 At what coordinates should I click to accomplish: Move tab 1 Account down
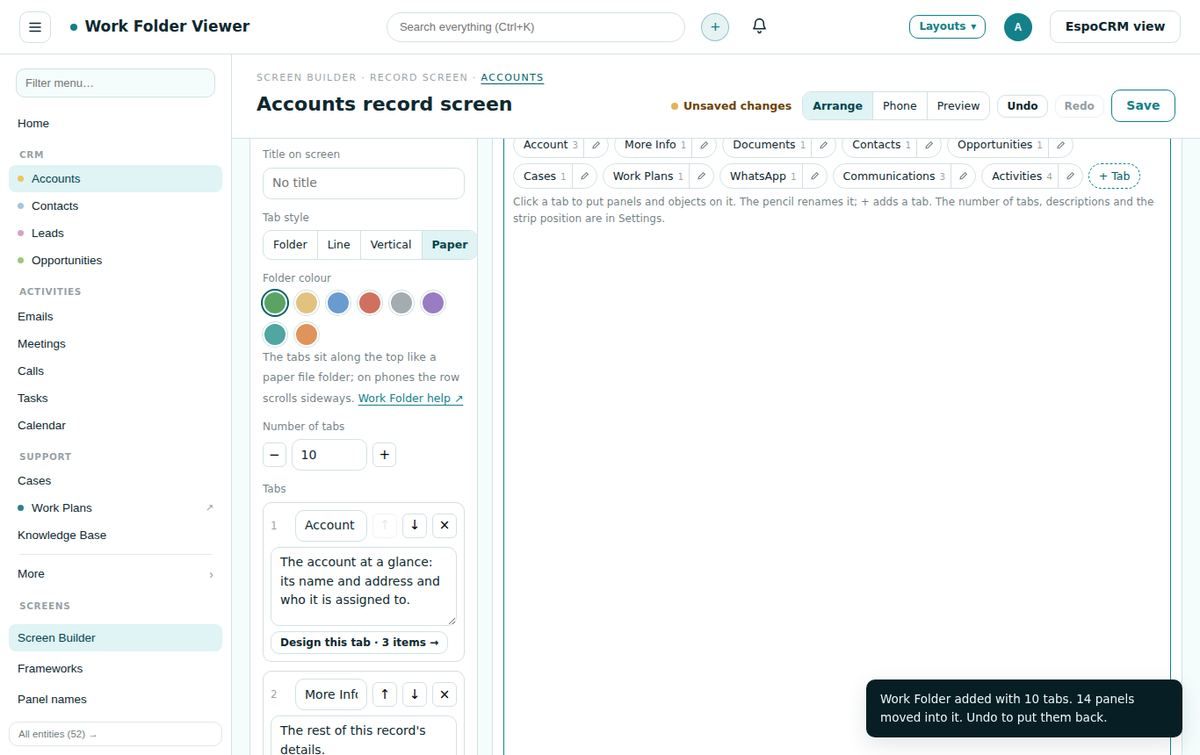(414, 525)
